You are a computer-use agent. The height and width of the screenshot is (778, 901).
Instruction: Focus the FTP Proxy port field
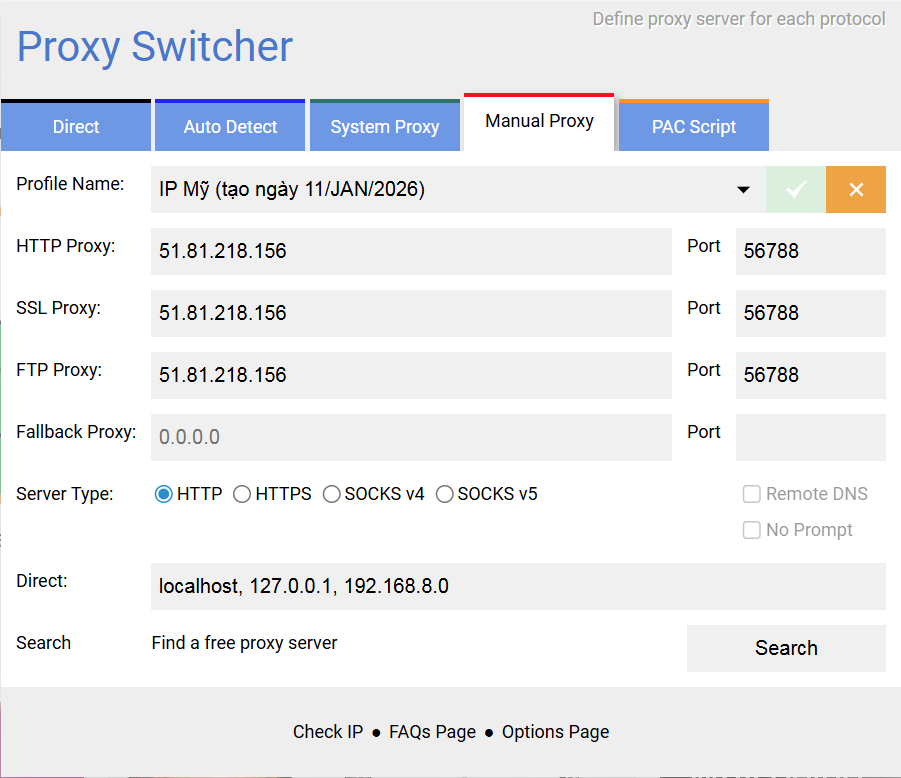811,376
